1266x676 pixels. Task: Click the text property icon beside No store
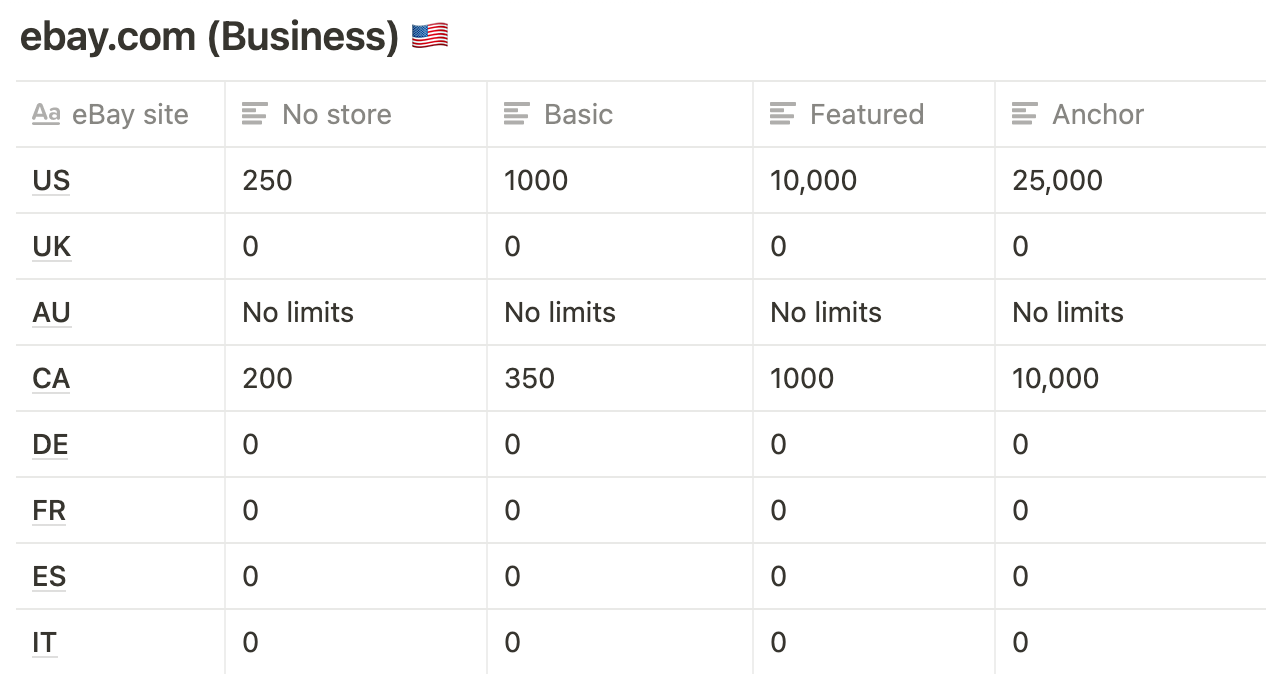pos(255,114)
